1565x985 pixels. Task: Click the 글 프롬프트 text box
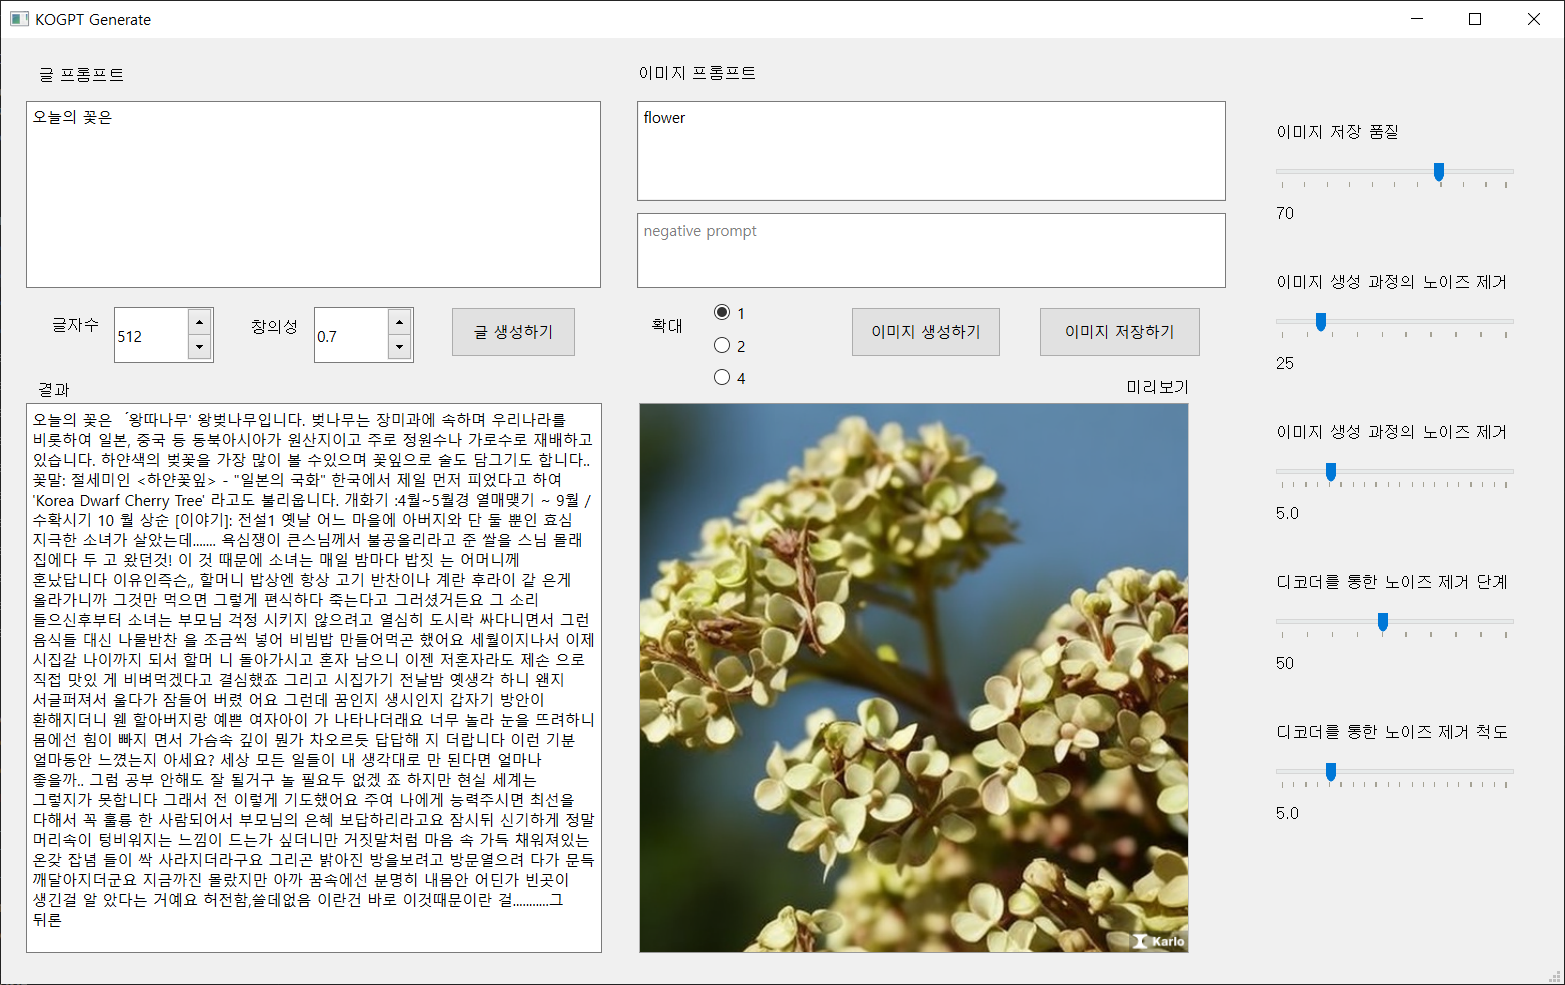[313, 195]
